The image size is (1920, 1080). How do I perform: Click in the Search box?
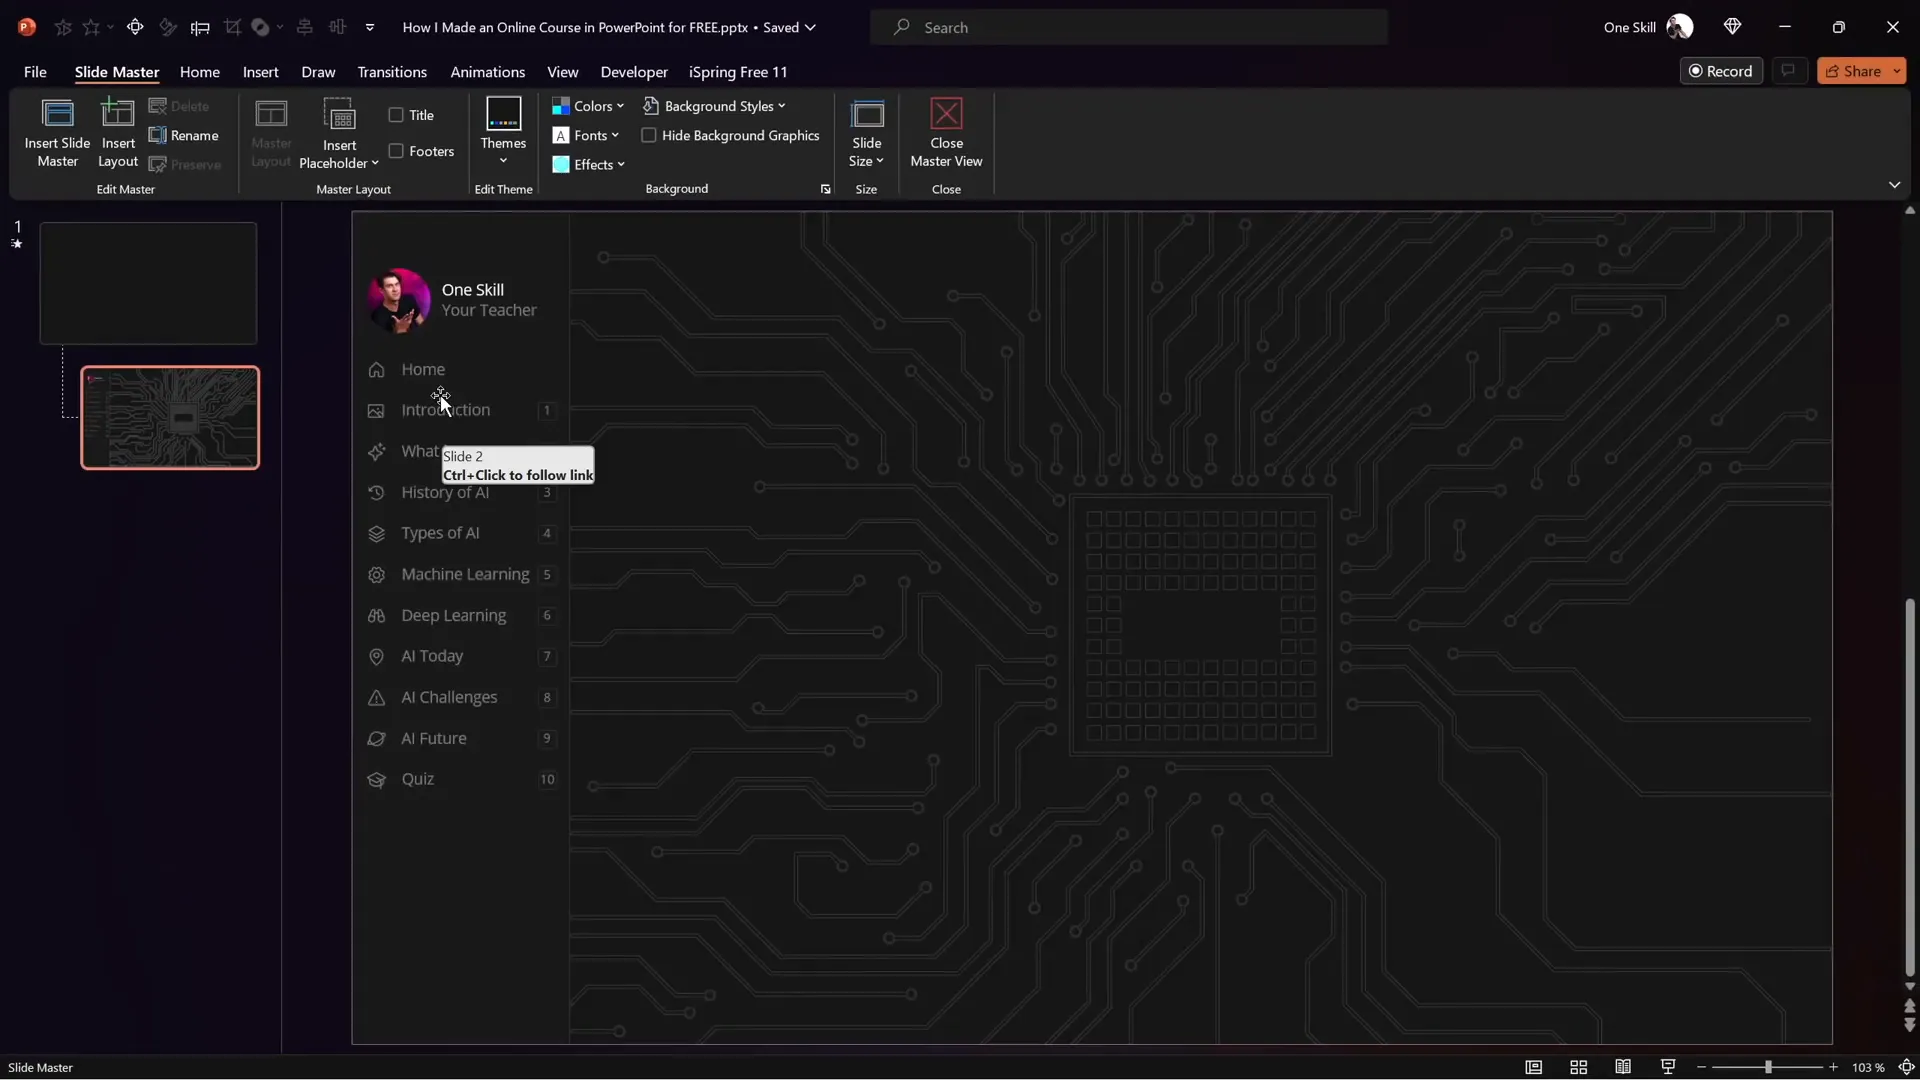(x=1129, y=27)
